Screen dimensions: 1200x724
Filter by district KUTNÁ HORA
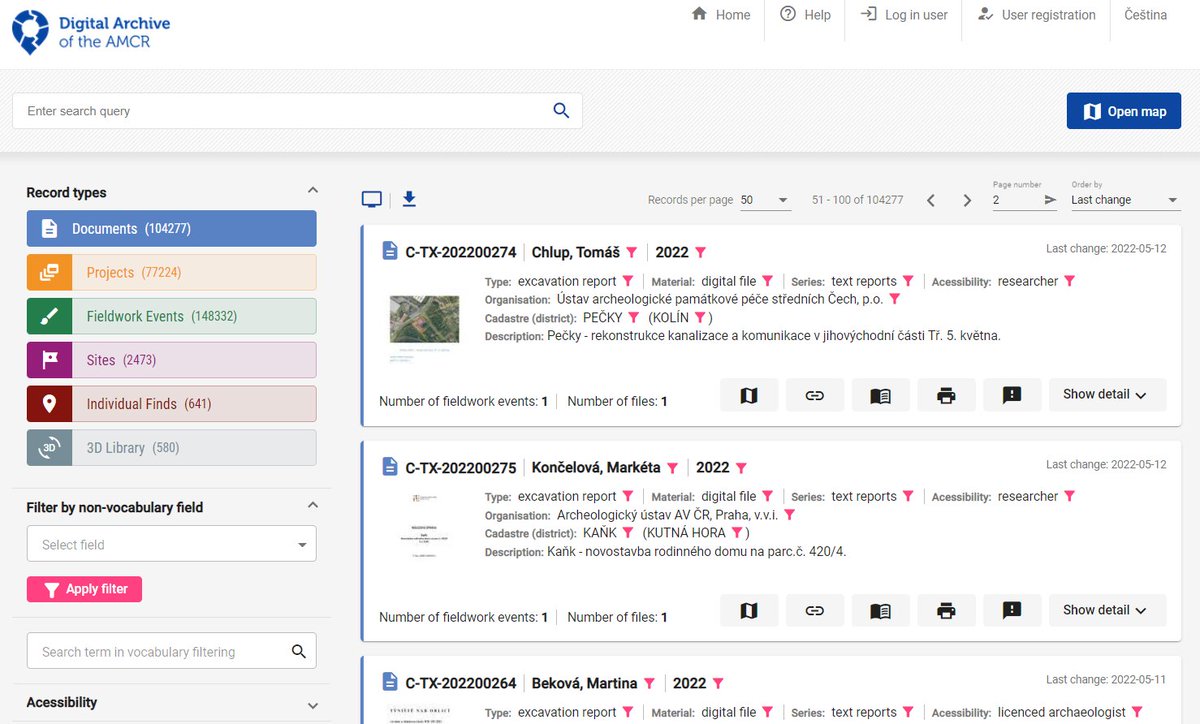tap(737, 533)
